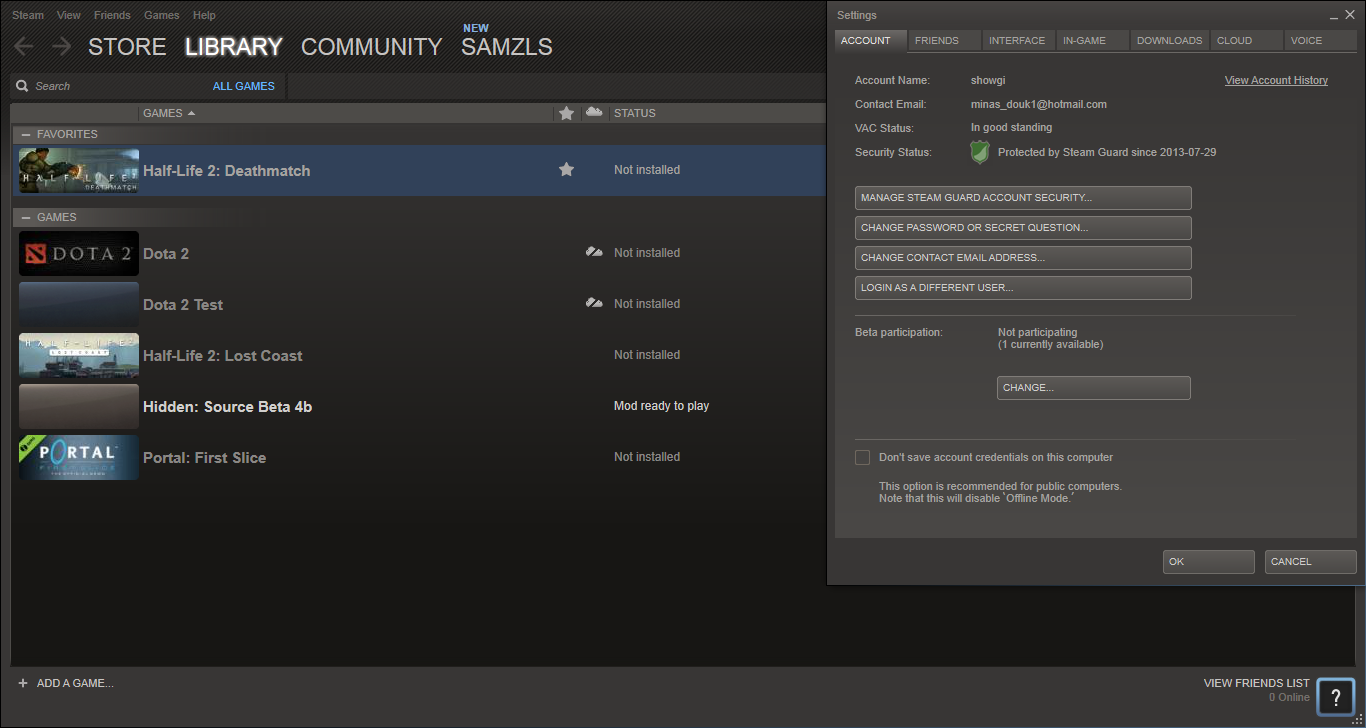The height and width of the screenshot is (728, 1366).
Task: Click Change Password or Secret Question button
Action: [x=1023, y=228]
